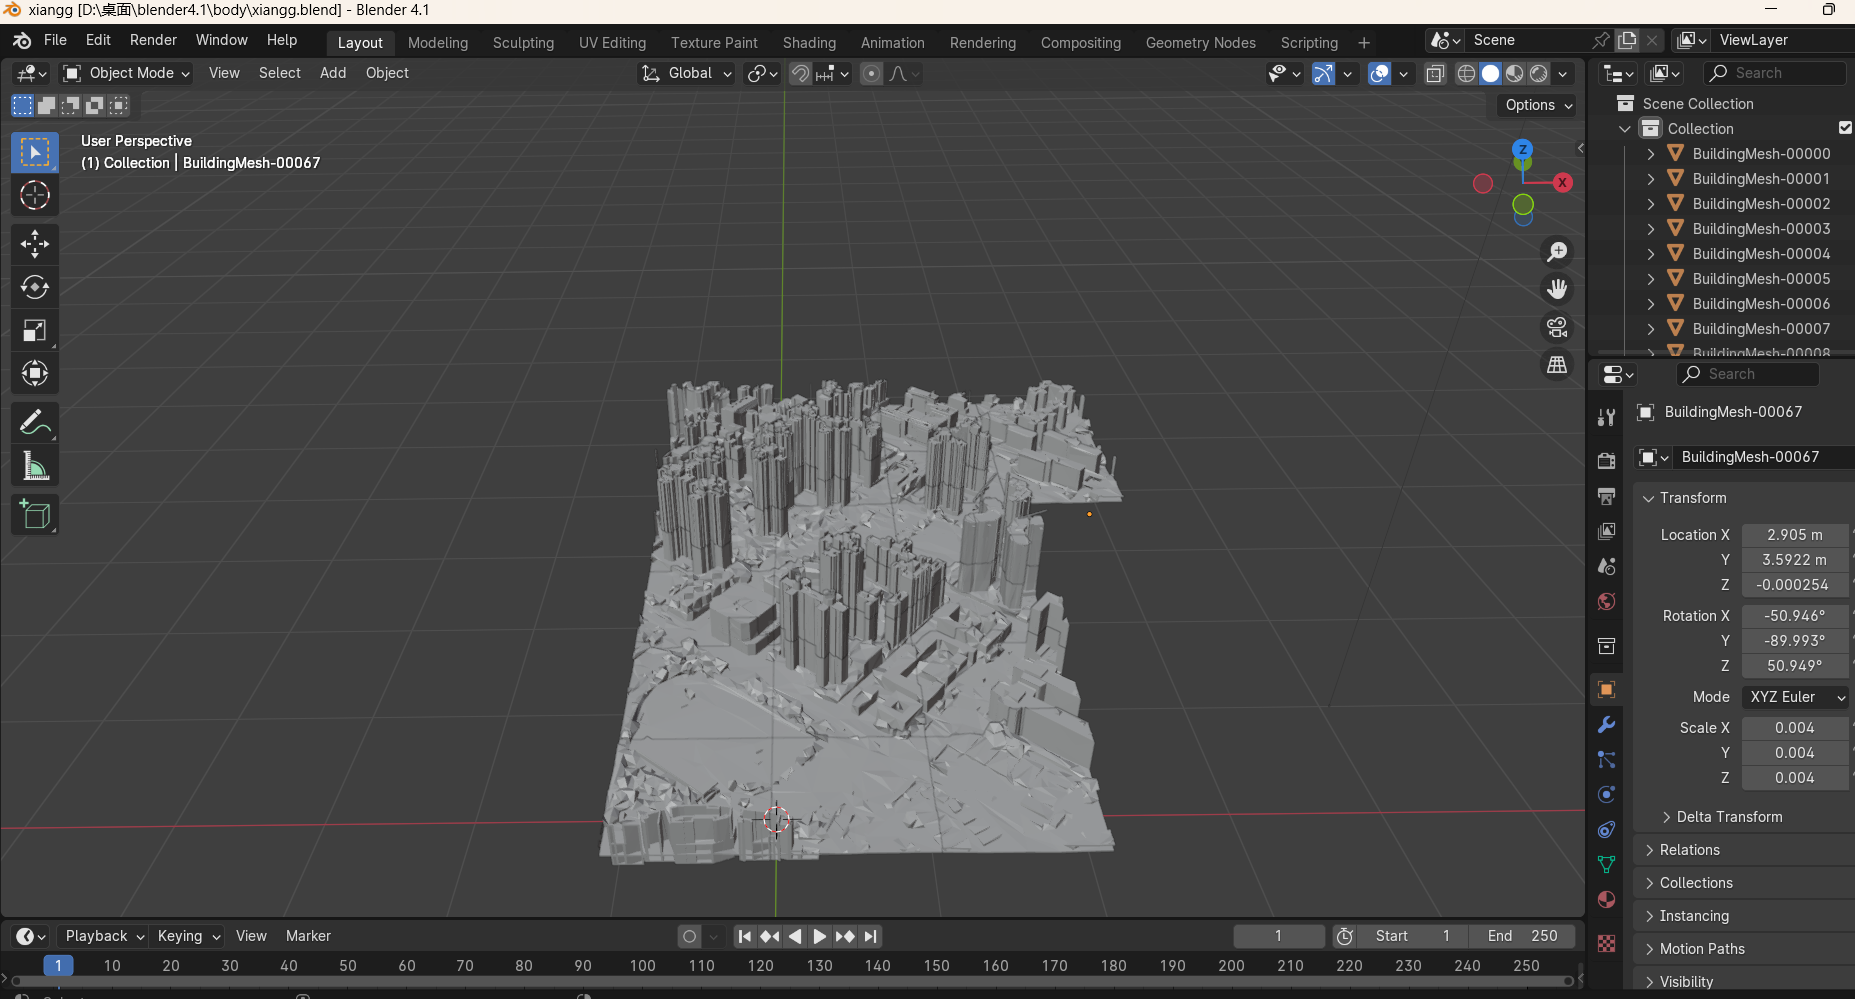Open the transform orientation dropdown labeled Global
The height and width of the screenshot is (999, 1855).
[686, 73]
